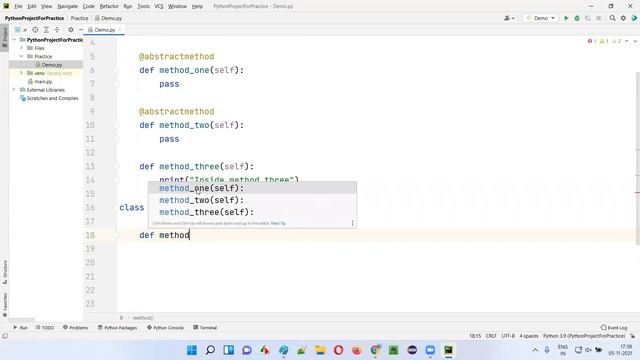Click PythonProjectForPractice breadcrumb in navigation bar
This screenshot has width=640, height=360.
pos(34,18)
